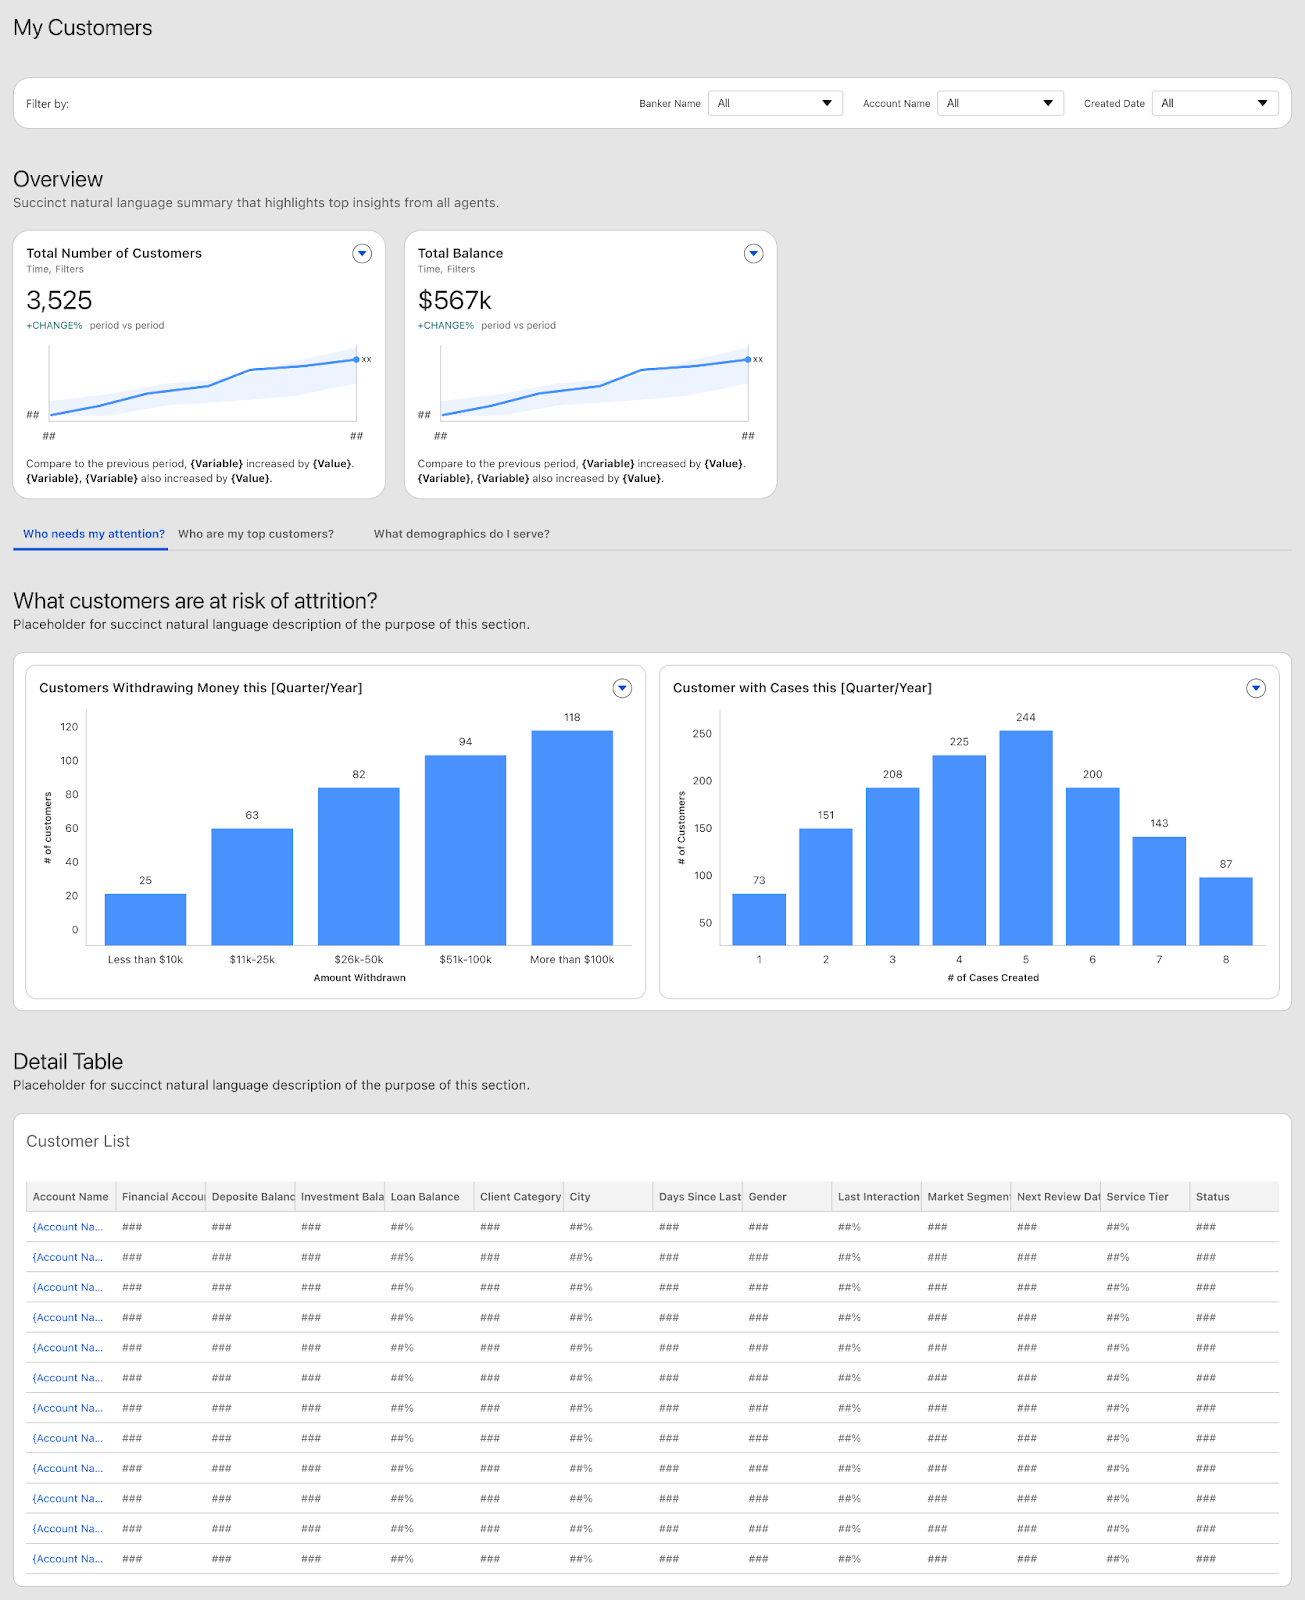
Task: Click the 'Less than $10k' bar with 25 customers
Action: [145, 919]
